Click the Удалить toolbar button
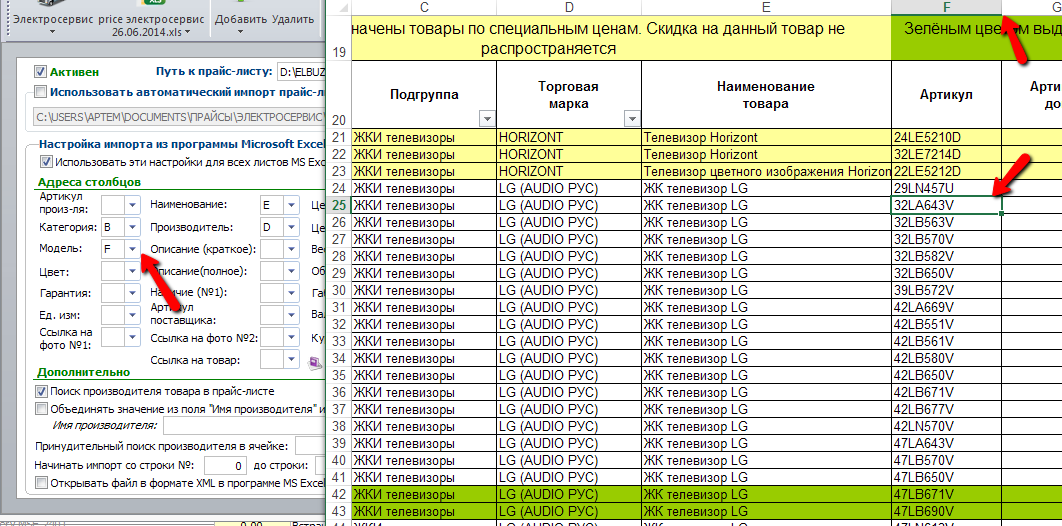Image resolution: width=1062 pixels, height=526 pixels. point(292,19)
